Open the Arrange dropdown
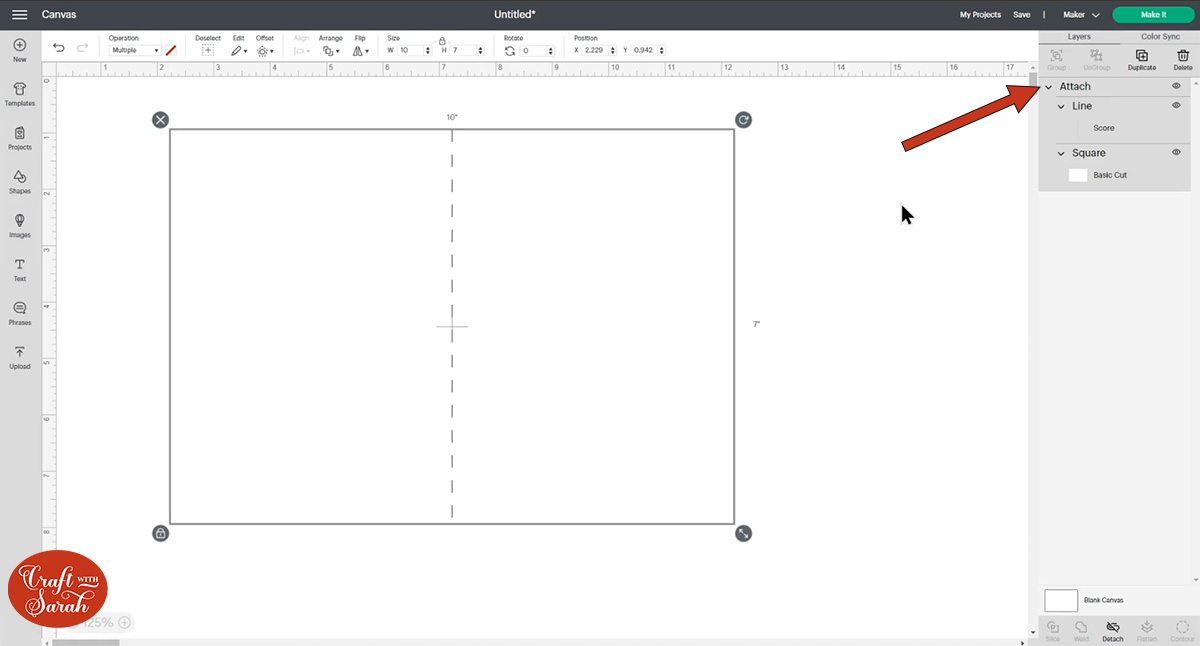The height and width of the screenshot is (646, 1200). (330, 50)
